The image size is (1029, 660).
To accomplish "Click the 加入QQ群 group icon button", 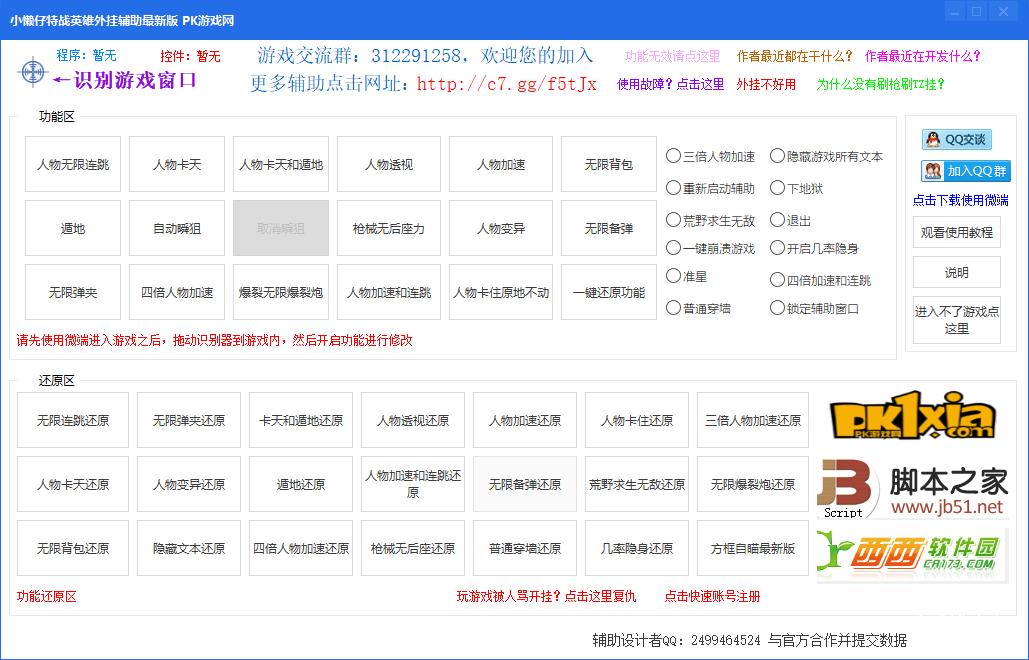I will pos(964,171).
